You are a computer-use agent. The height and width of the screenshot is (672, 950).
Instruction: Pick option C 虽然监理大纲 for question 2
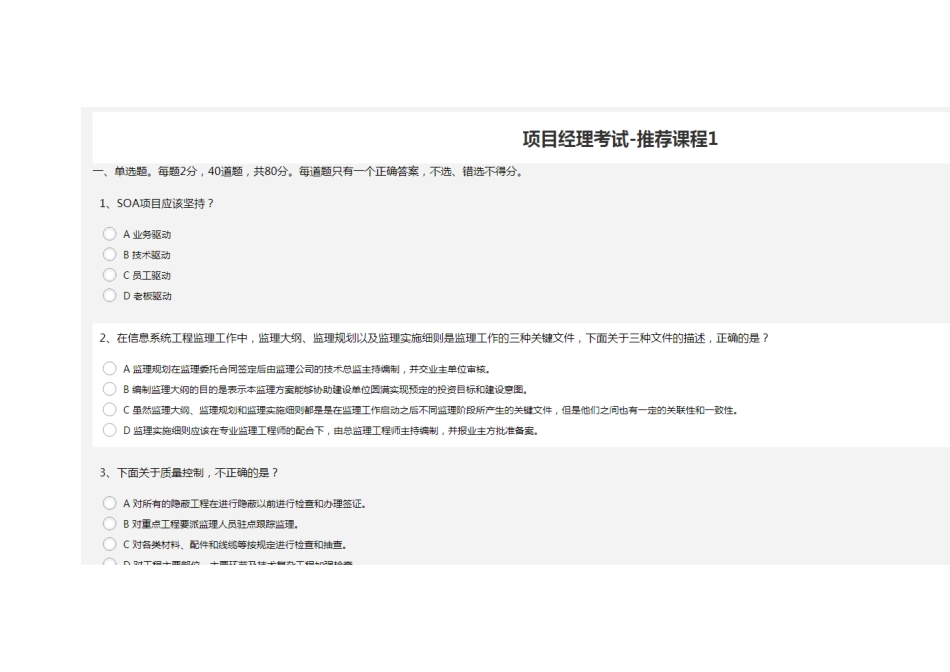coord(110,410)
